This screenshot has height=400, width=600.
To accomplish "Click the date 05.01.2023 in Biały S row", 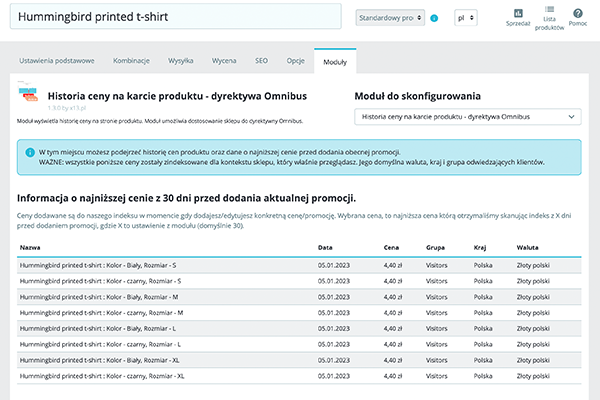I will 334,265.
